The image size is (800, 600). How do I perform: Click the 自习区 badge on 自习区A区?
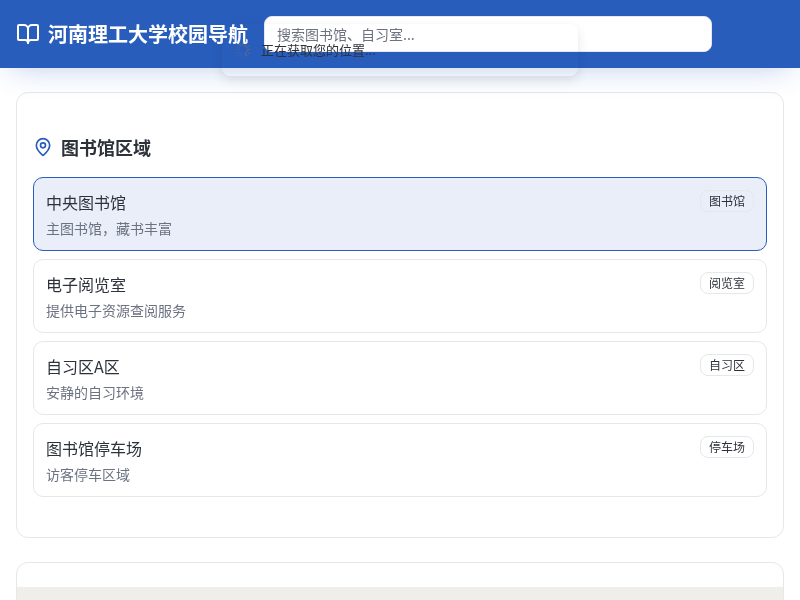[727, 365]
